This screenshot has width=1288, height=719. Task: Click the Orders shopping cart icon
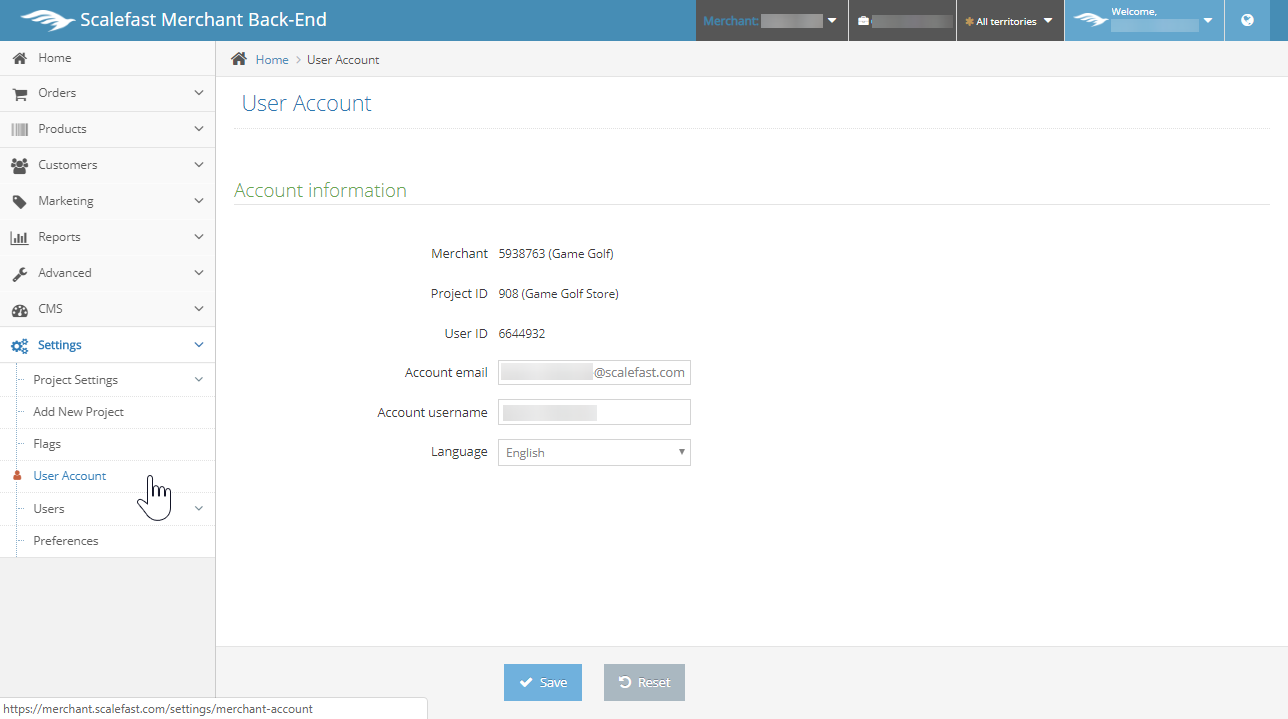(19, 93)
